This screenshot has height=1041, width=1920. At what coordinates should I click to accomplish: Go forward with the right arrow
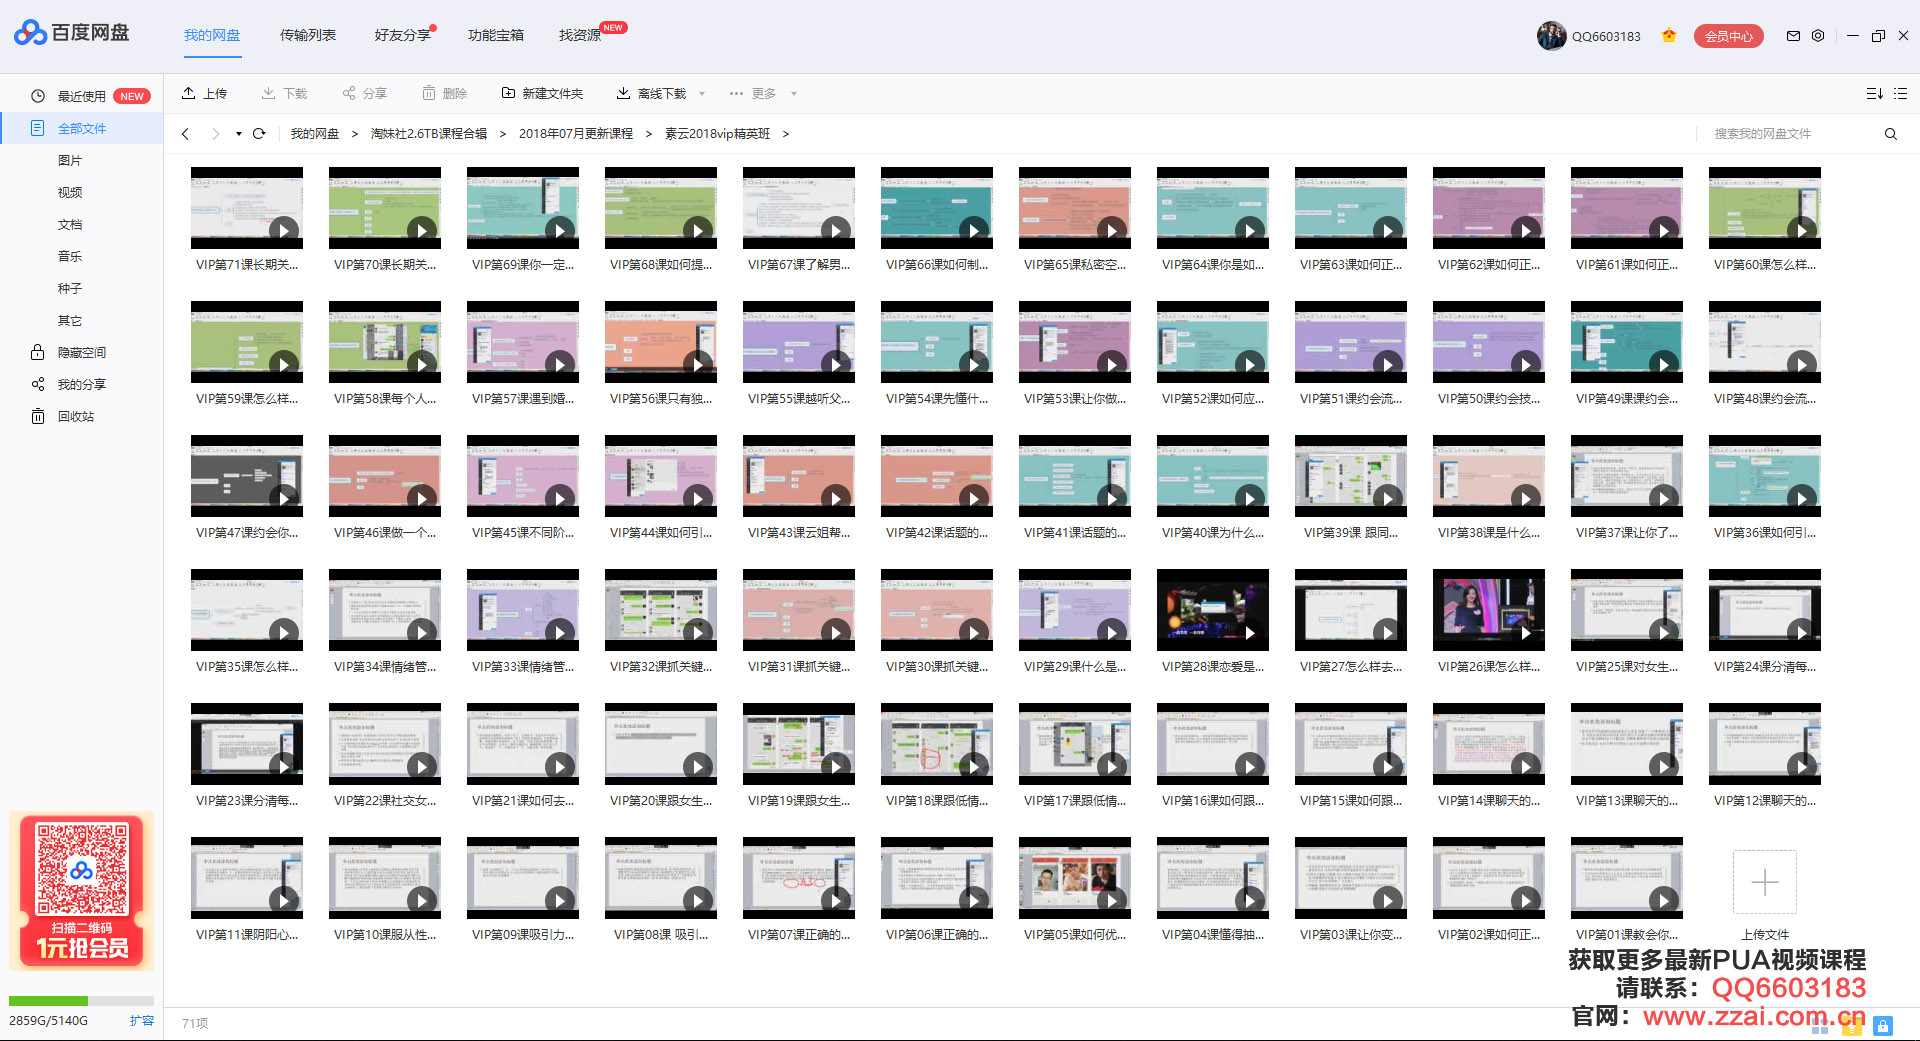click(x=215, y=133)
